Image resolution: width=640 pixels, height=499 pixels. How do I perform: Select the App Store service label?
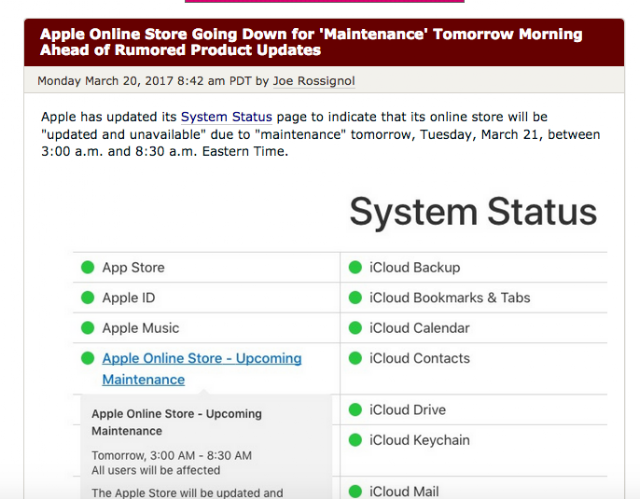133,268
